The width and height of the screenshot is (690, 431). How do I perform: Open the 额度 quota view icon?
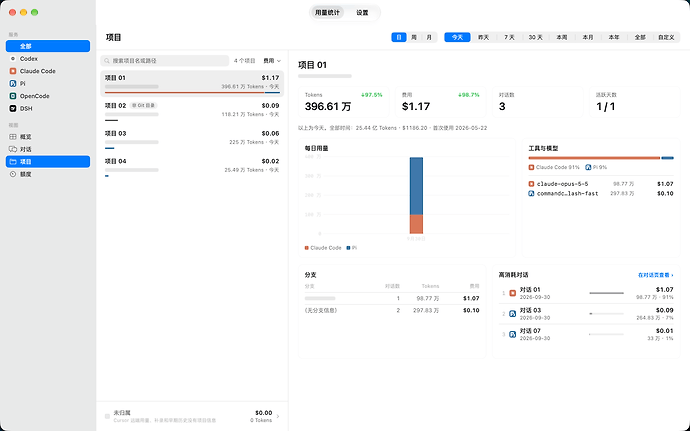[x=13, y=174]
